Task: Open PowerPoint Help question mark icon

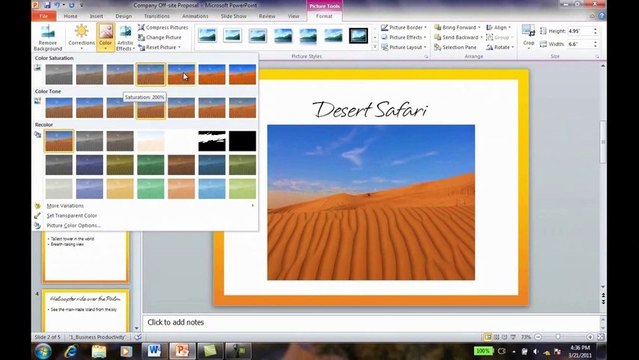Action: (602, 16)
